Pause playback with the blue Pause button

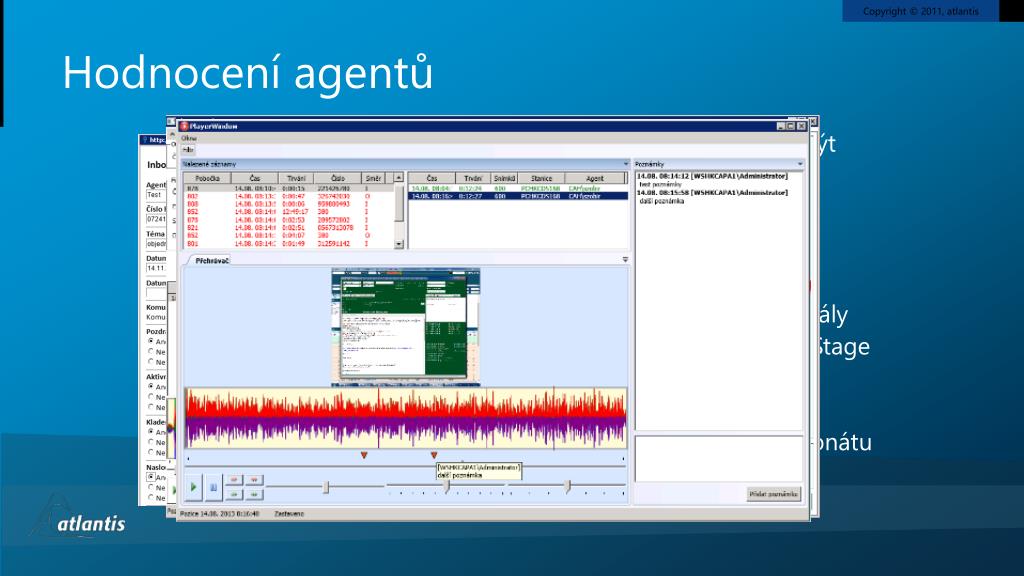(214, 487)
